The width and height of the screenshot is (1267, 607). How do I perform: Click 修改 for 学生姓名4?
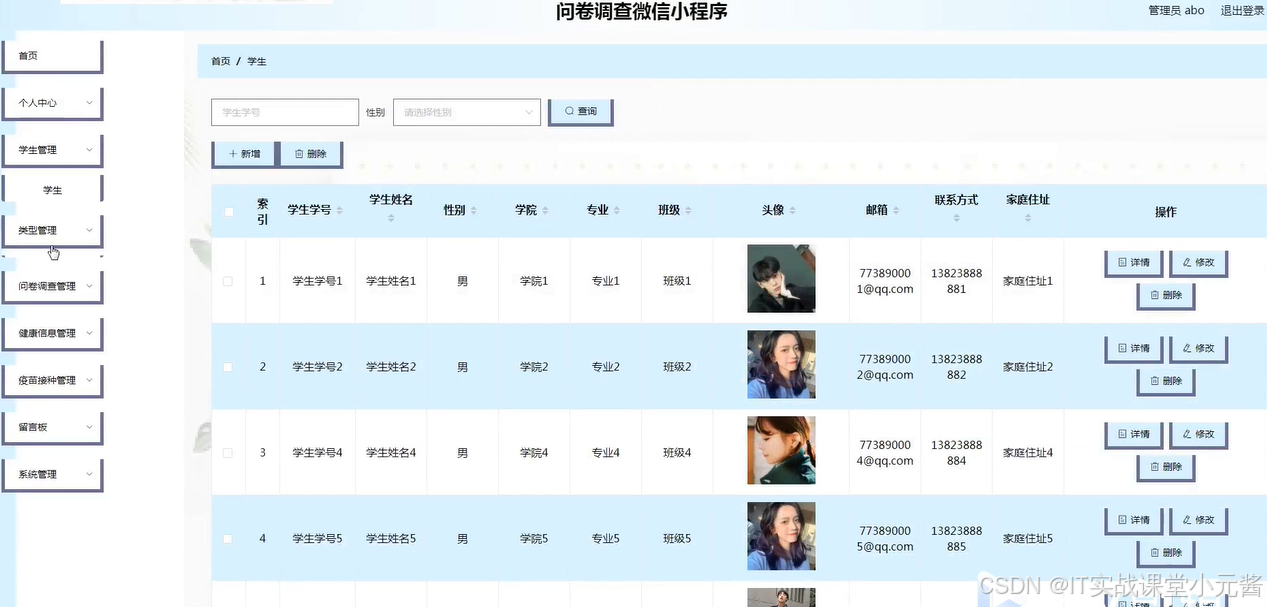tap(1198, 435)
